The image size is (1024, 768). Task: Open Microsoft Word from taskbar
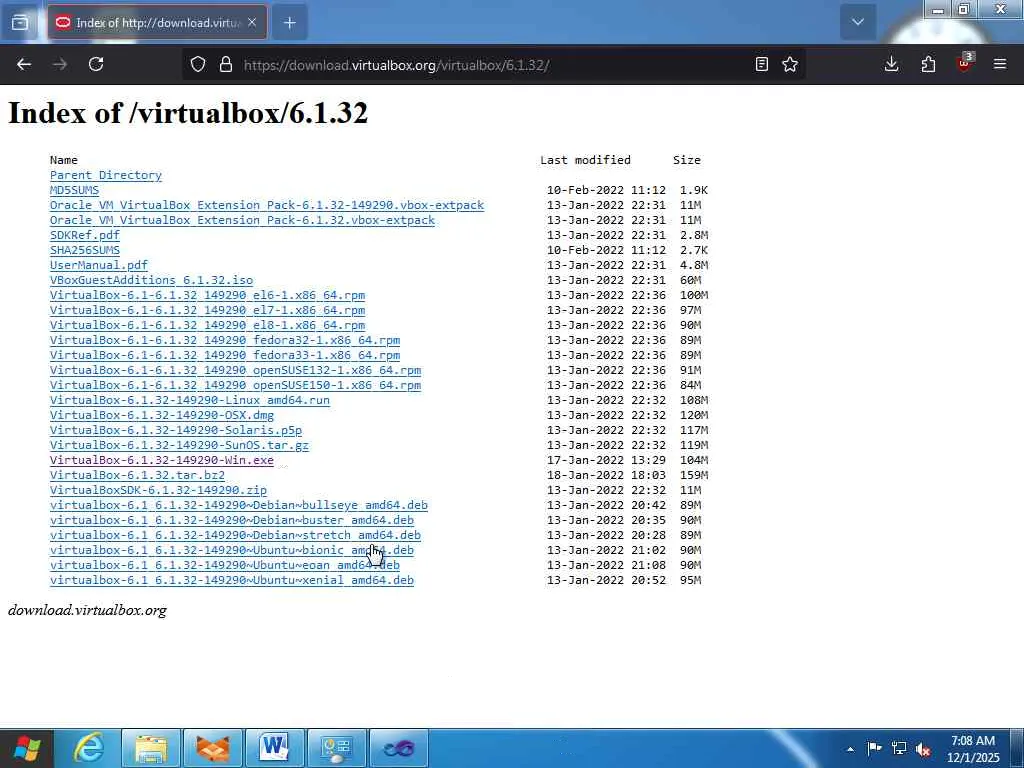tap(275, 748)
